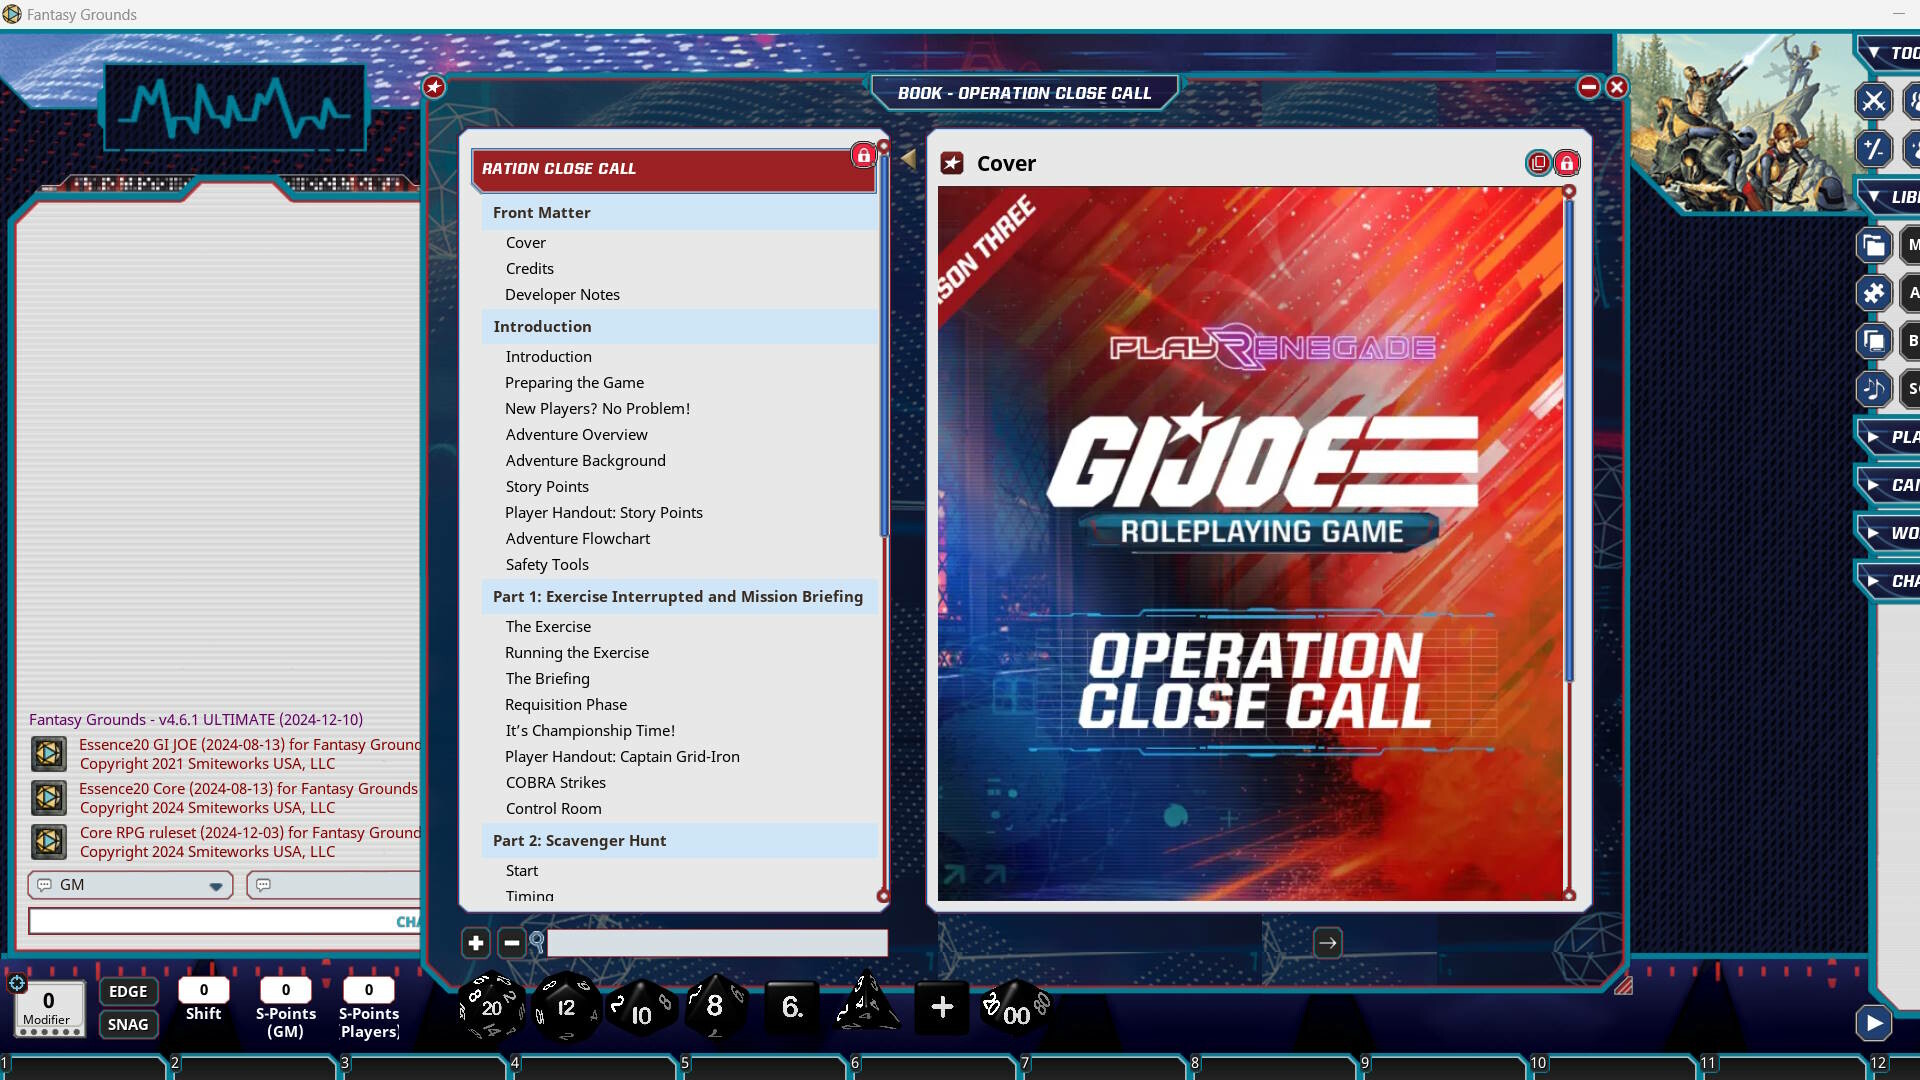The image size is (1920, 1080).
Task: Click the crossed swords icon in Tools sidebar
Action: click(1875, 101)
